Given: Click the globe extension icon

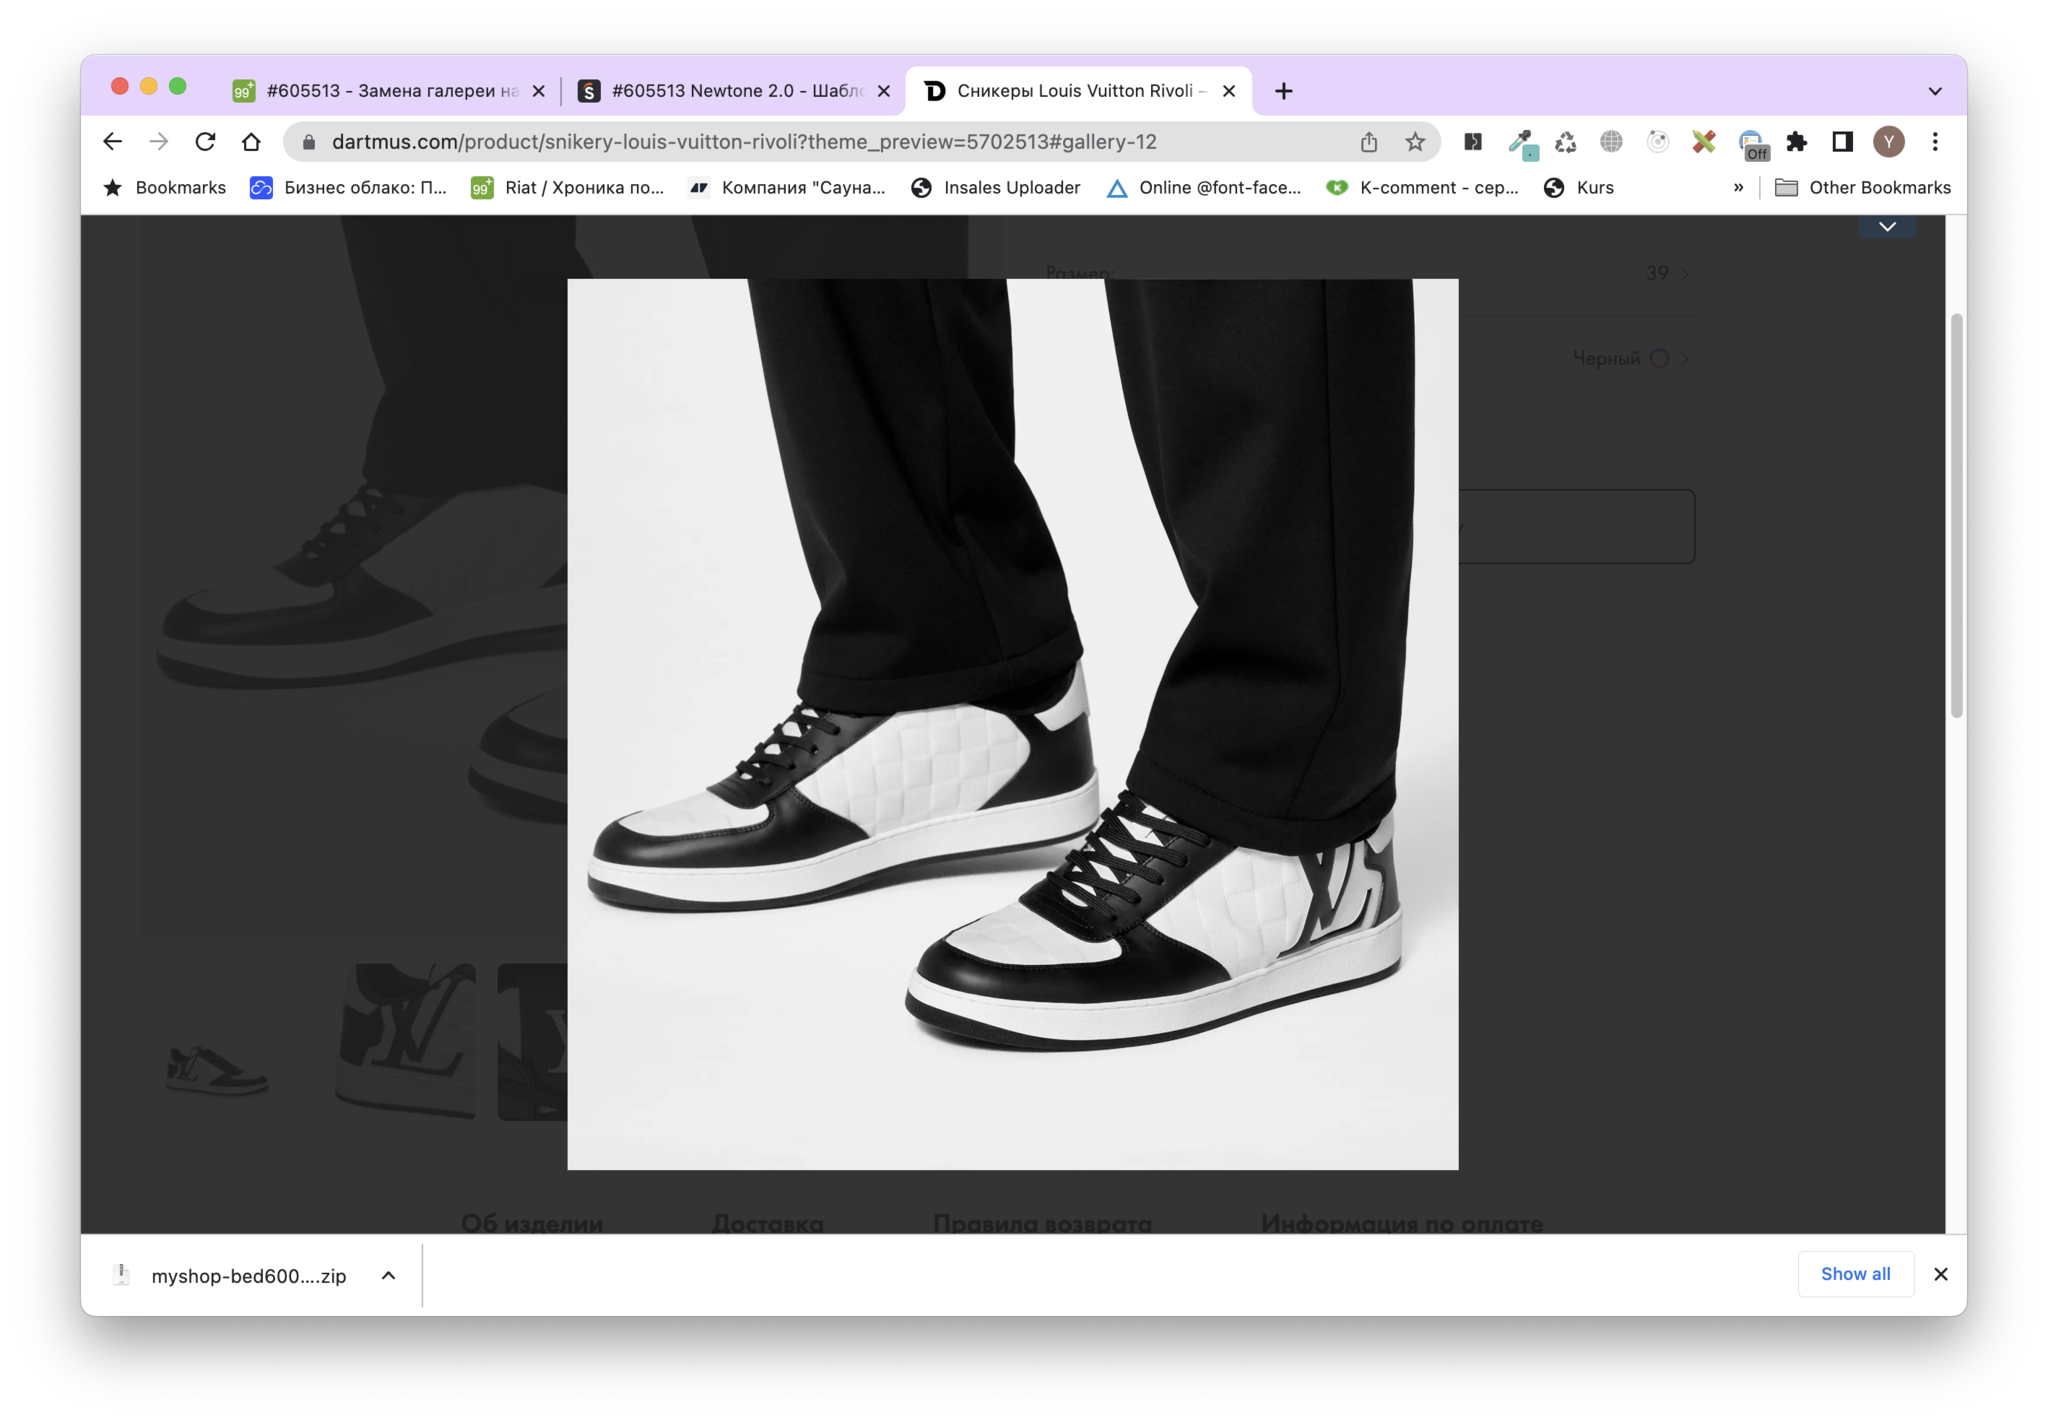Looking at the screenshot, I should (1611, 142).
